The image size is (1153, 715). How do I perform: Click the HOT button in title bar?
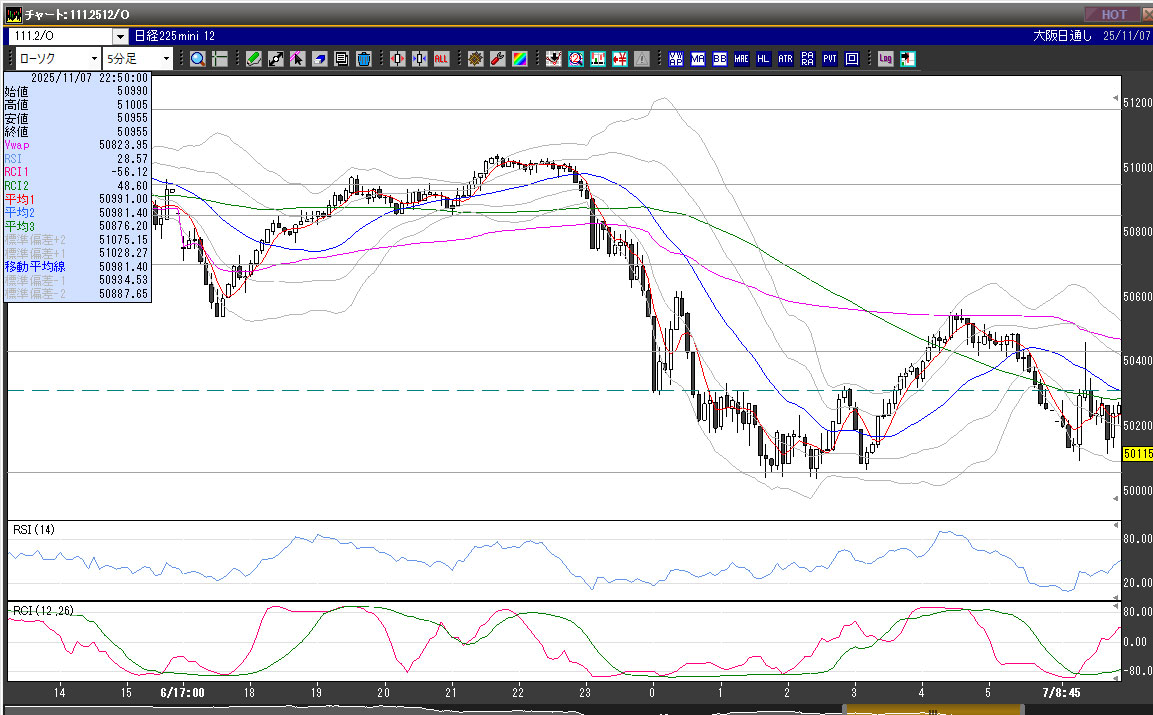coord(1113,14)
